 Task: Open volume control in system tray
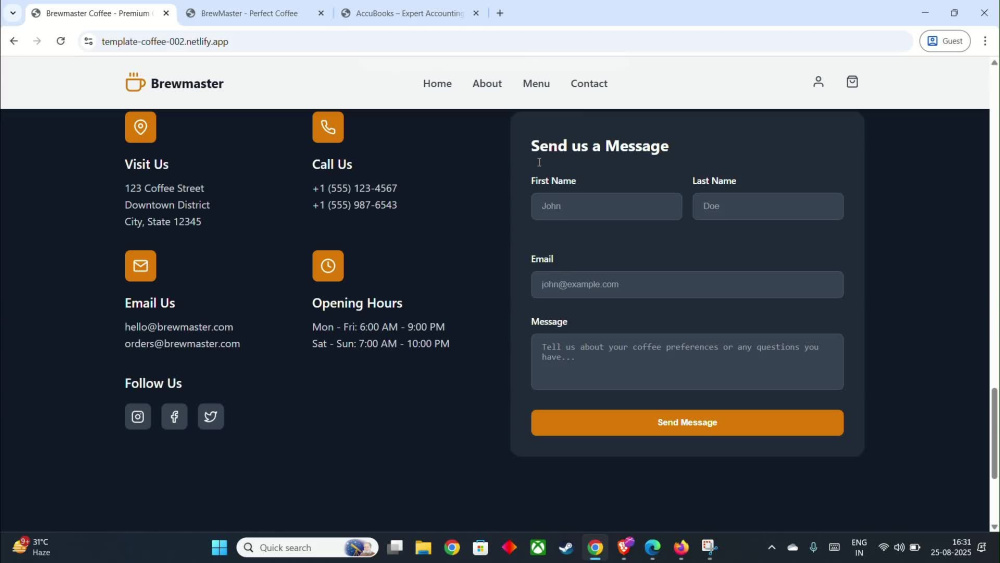coord(899,547)
